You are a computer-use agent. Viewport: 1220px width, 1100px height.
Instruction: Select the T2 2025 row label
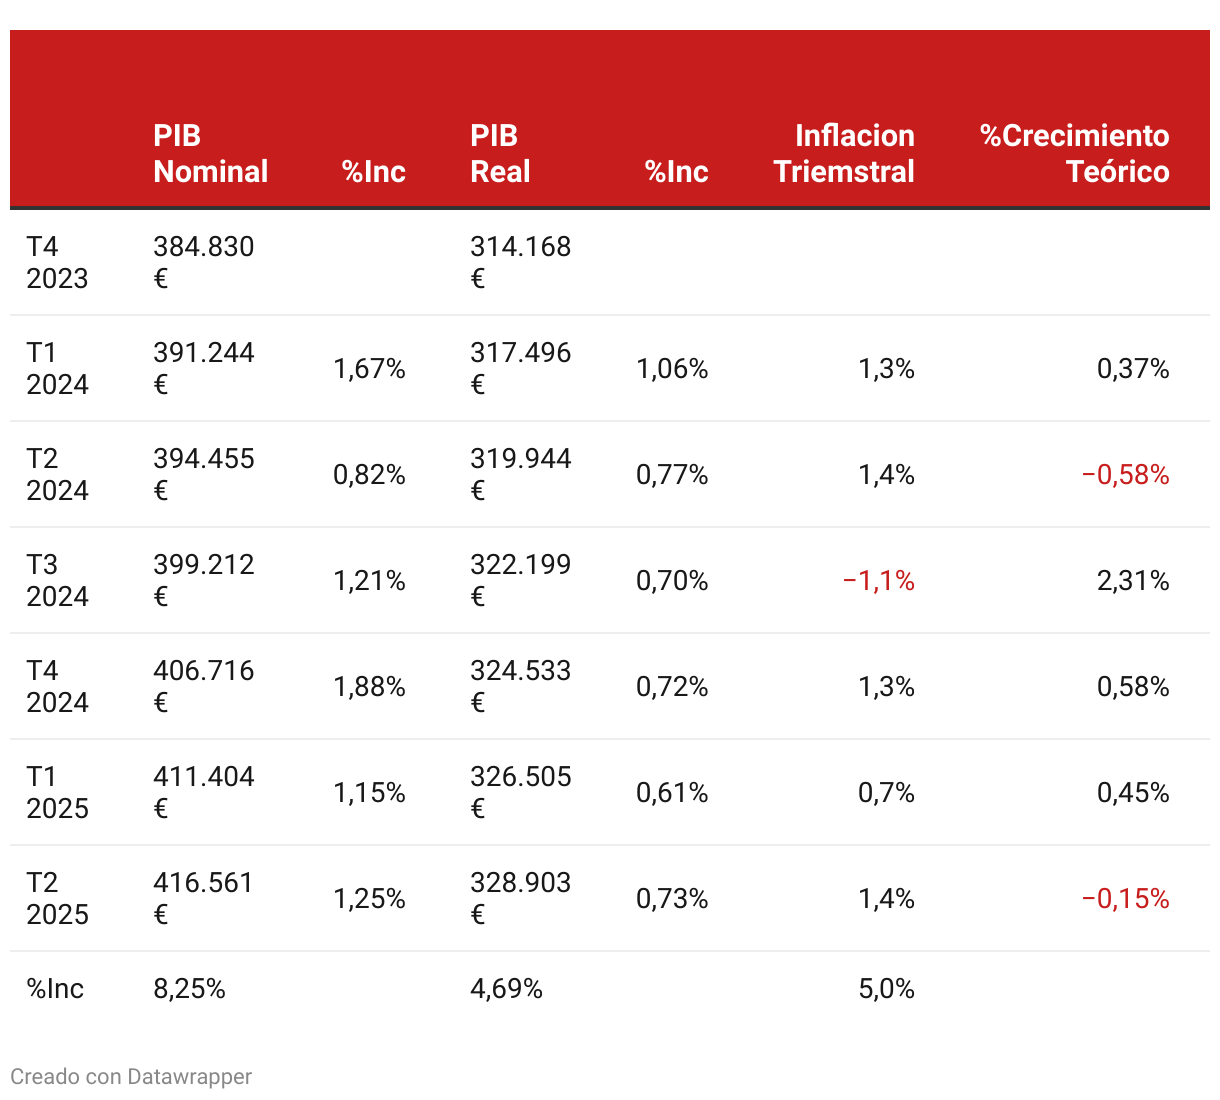click(x=57, y=898)
